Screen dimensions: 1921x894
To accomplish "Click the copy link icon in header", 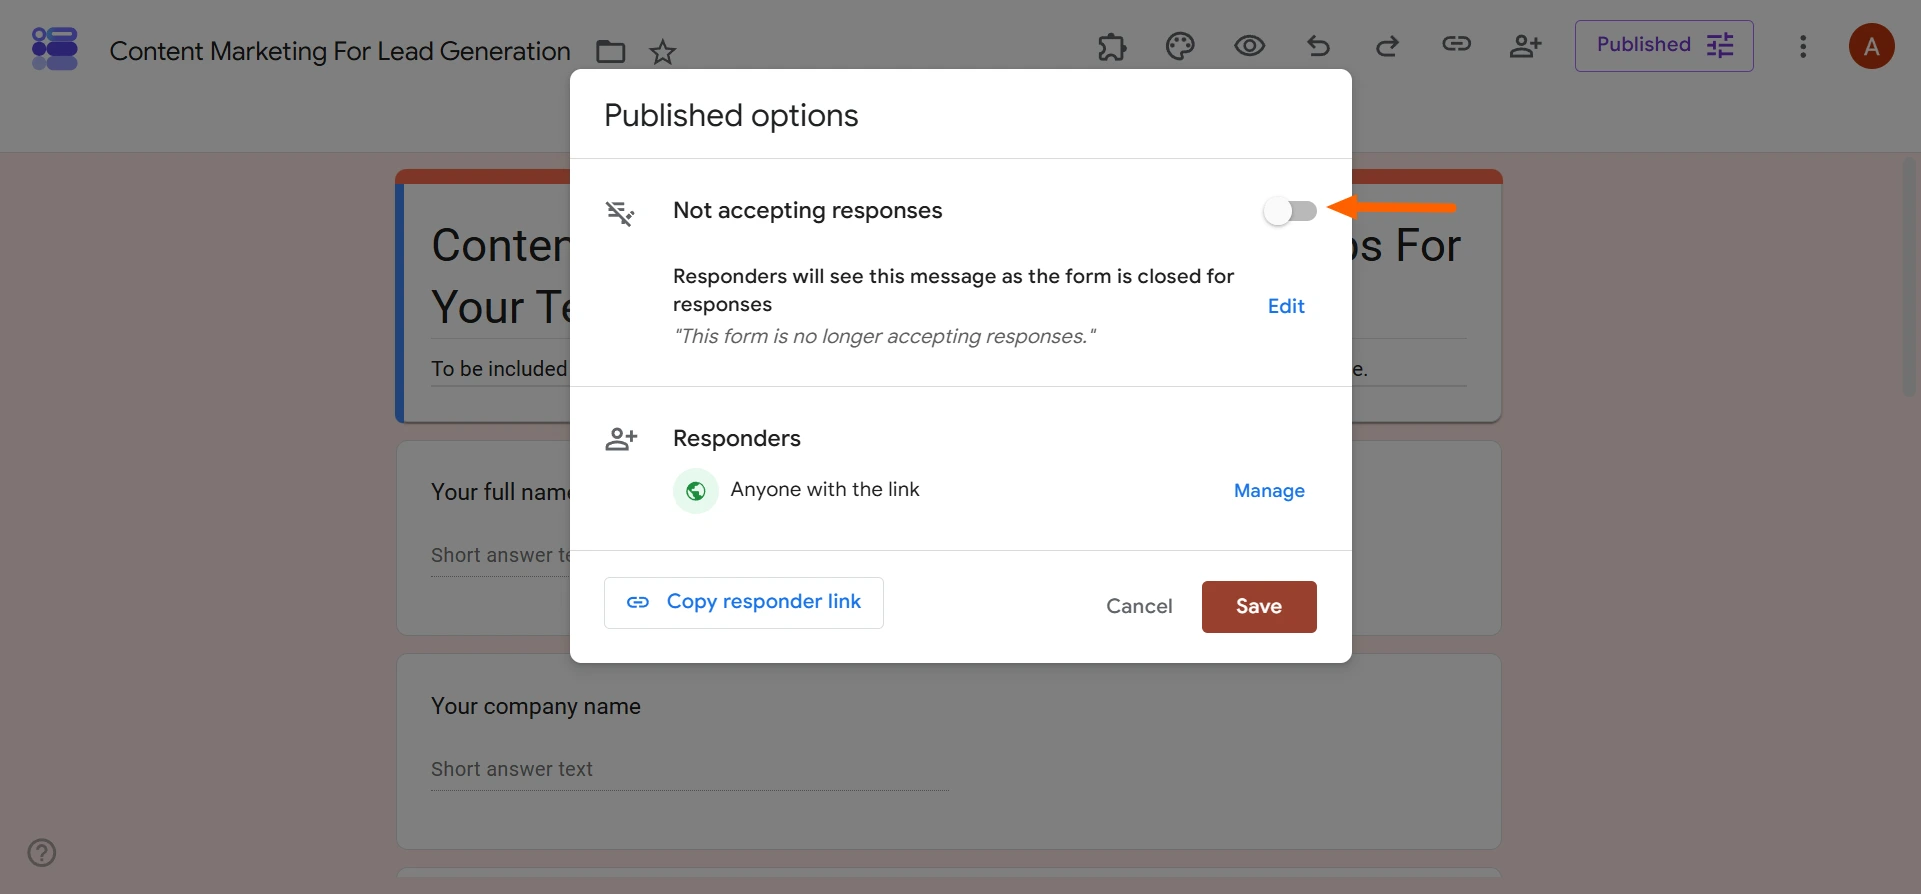I will [x=1456, y=44].
